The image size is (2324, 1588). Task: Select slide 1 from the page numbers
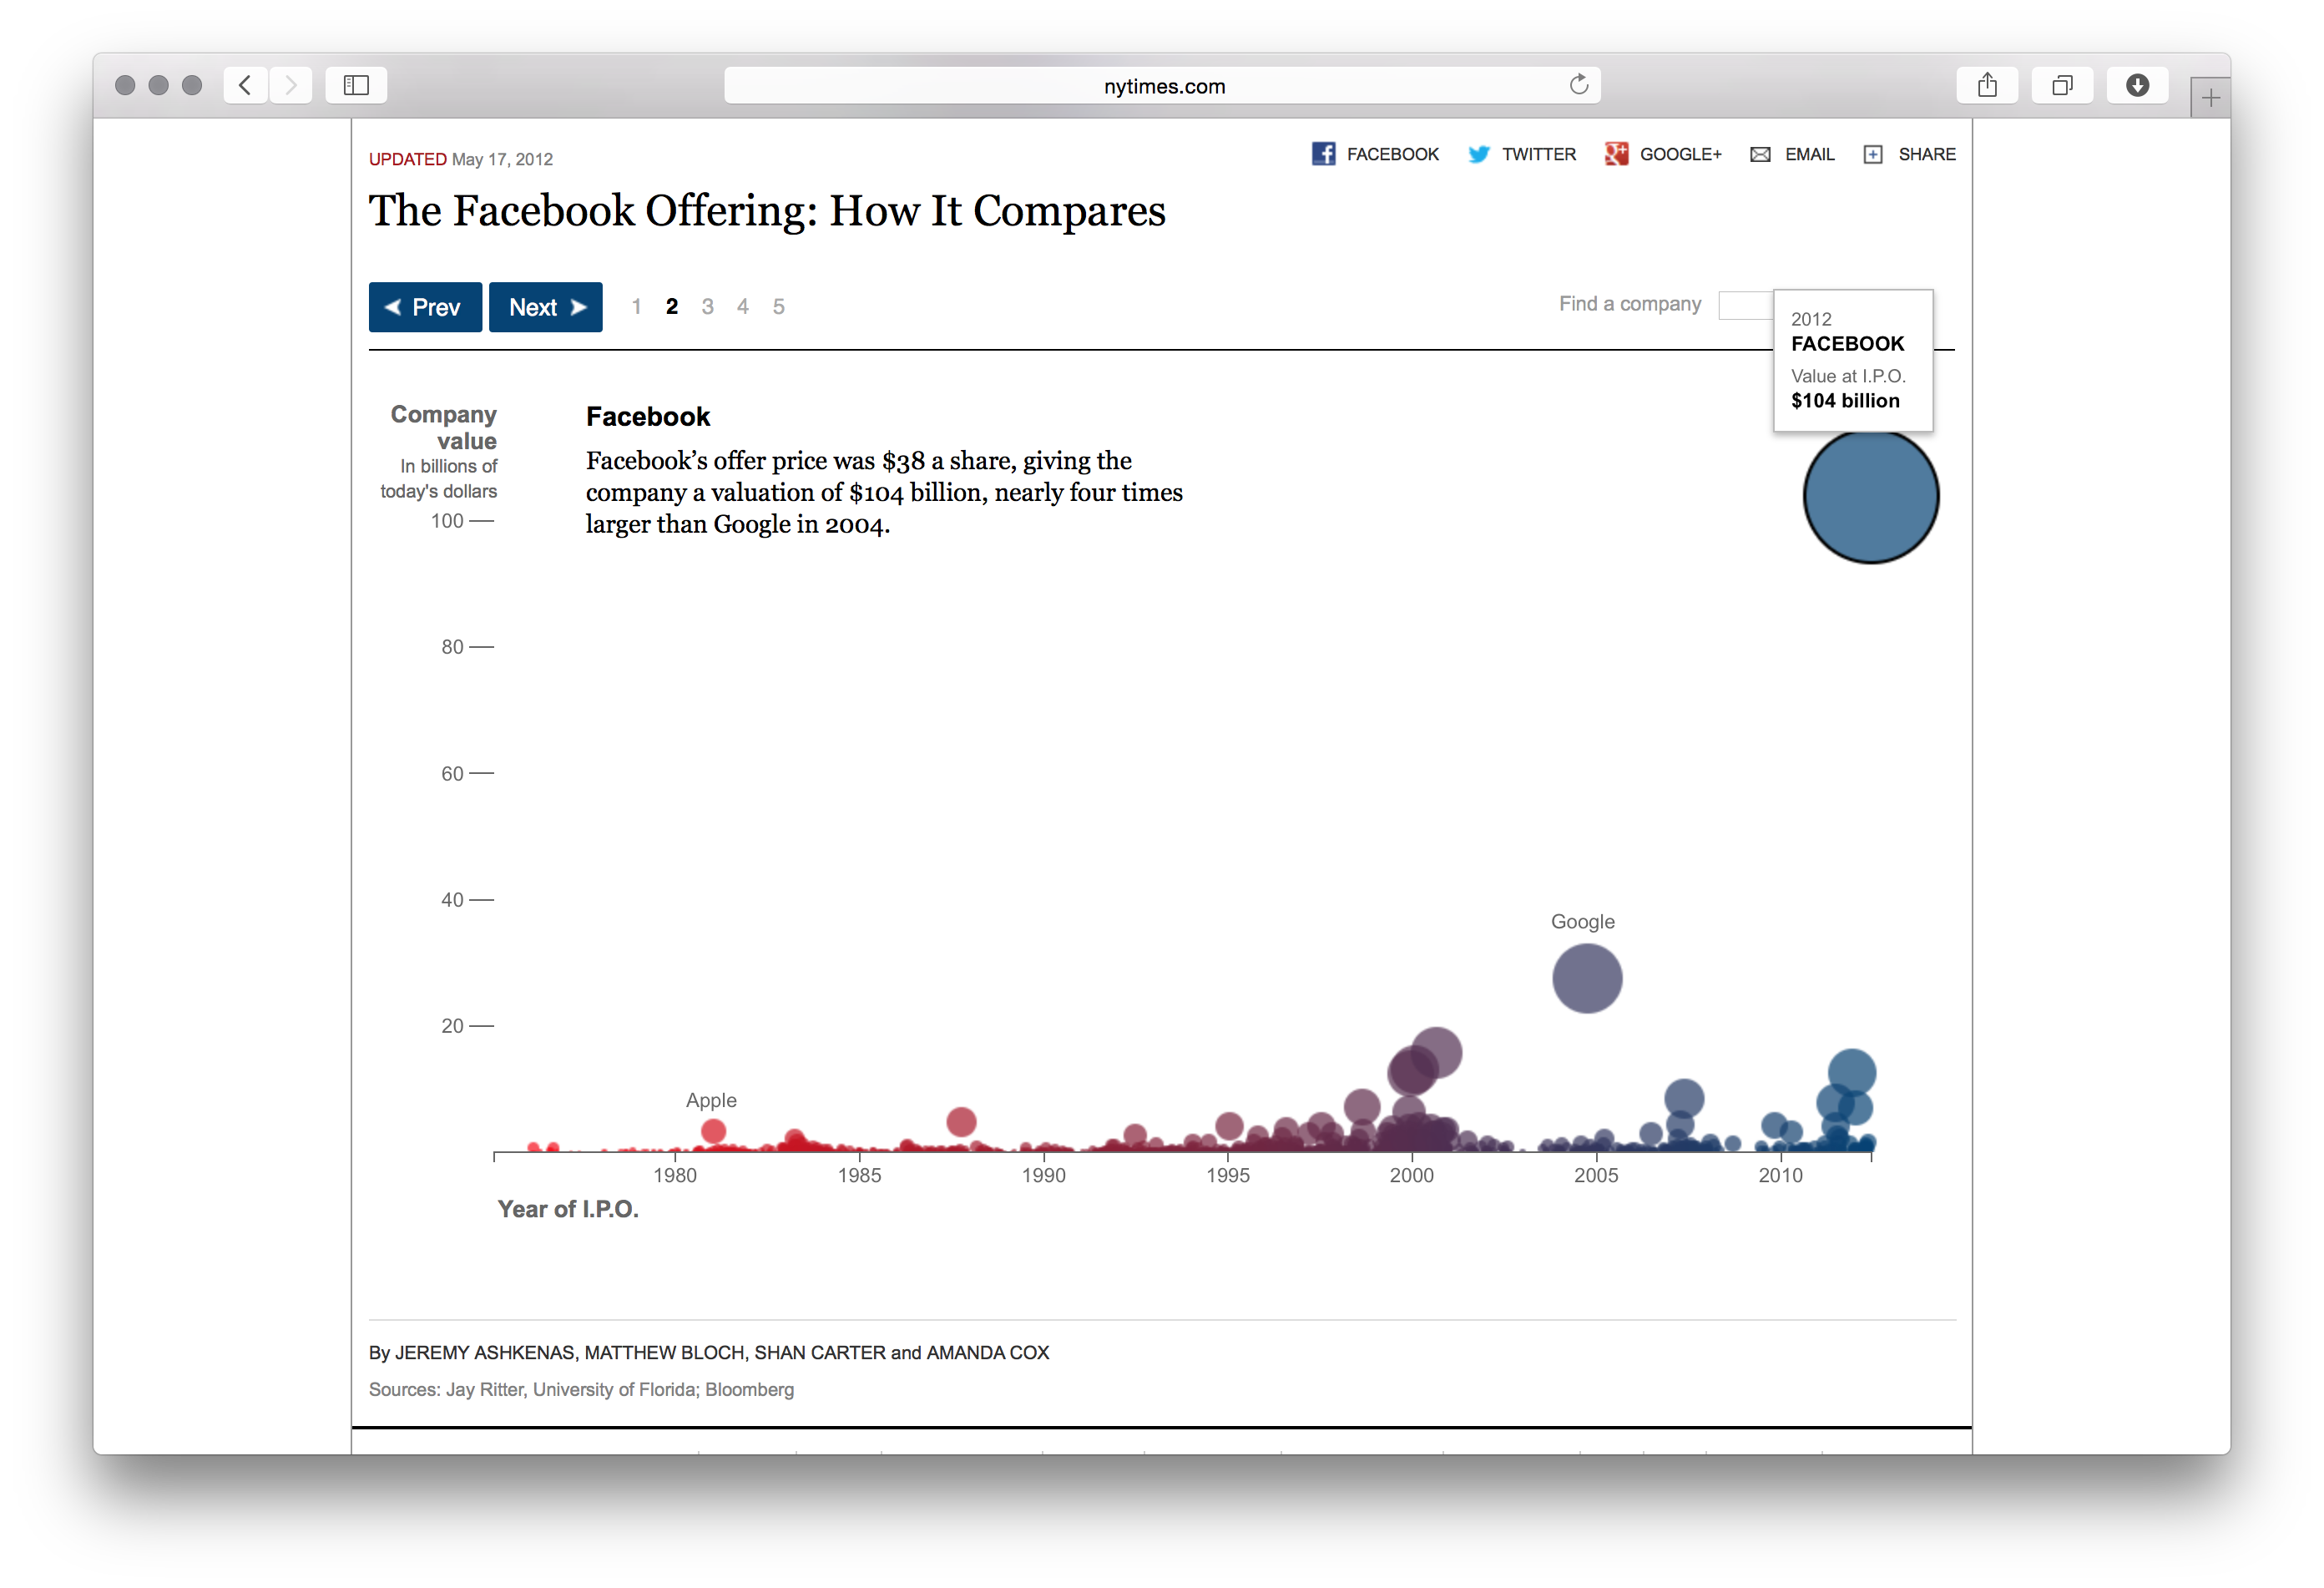coord(637,307)
